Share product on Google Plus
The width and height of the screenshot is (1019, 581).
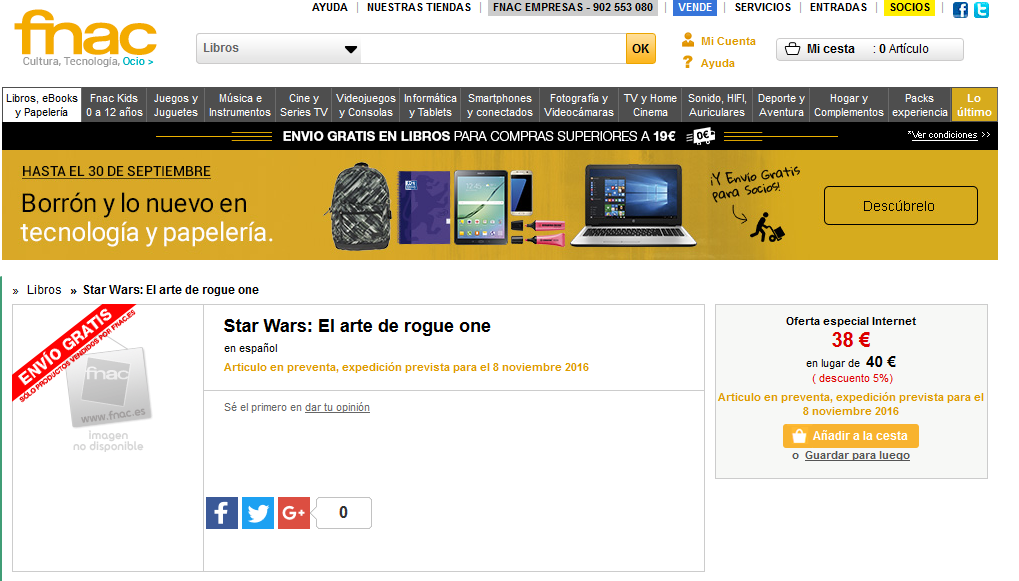click(x=294, y=513)
